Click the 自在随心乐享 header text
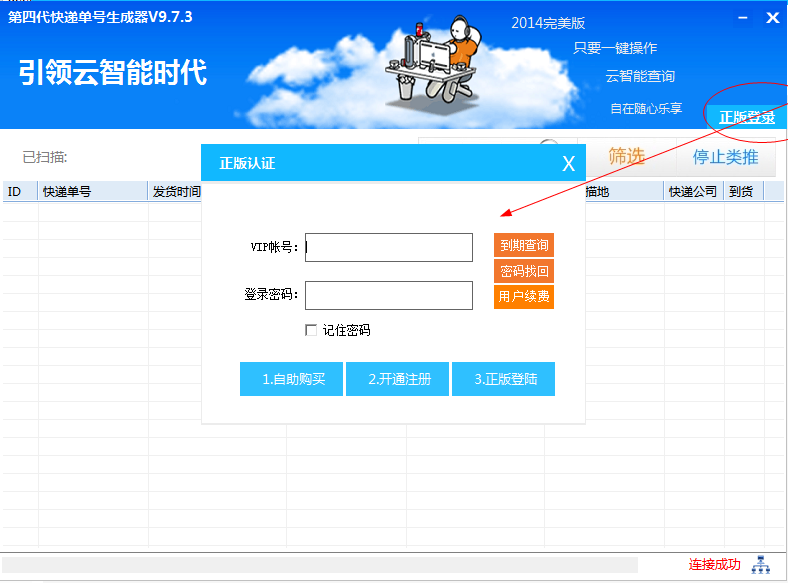The height and width of the screenshot is (583, 788). tap(646, 109)
